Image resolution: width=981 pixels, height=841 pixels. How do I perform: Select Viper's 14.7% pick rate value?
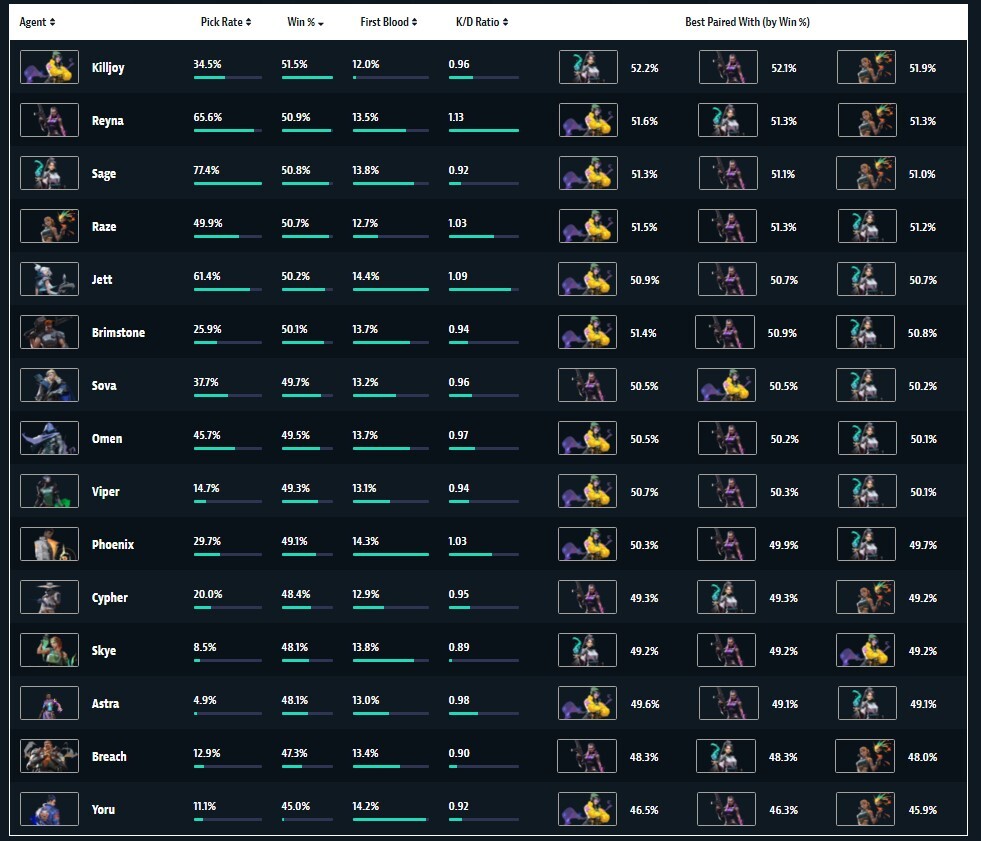coord(206,488)
